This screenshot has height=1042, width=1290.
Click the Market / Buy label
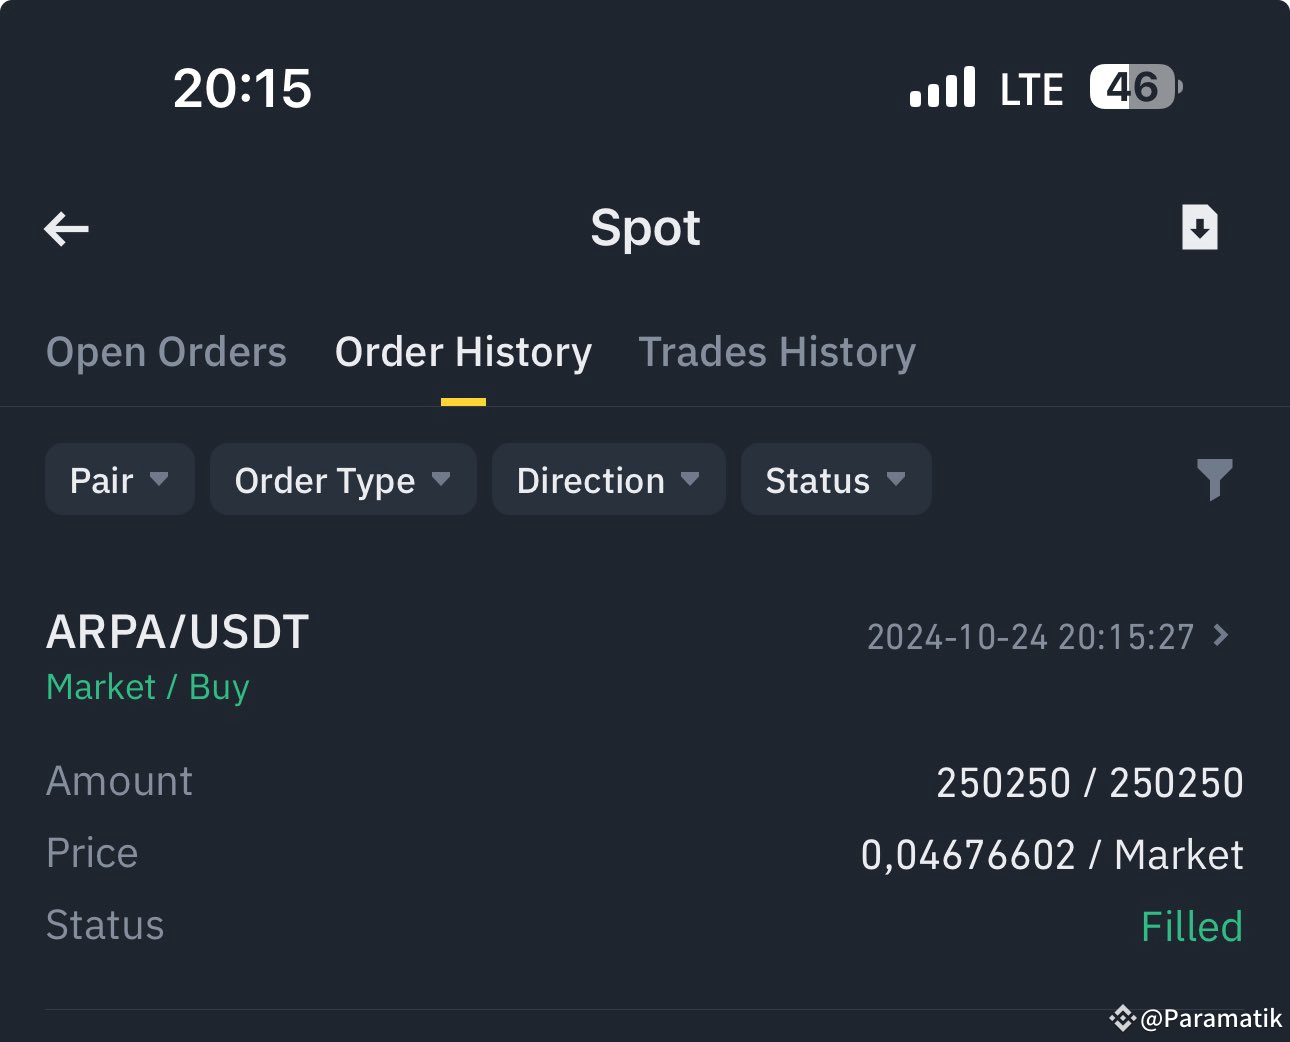[x=147, y=687]
